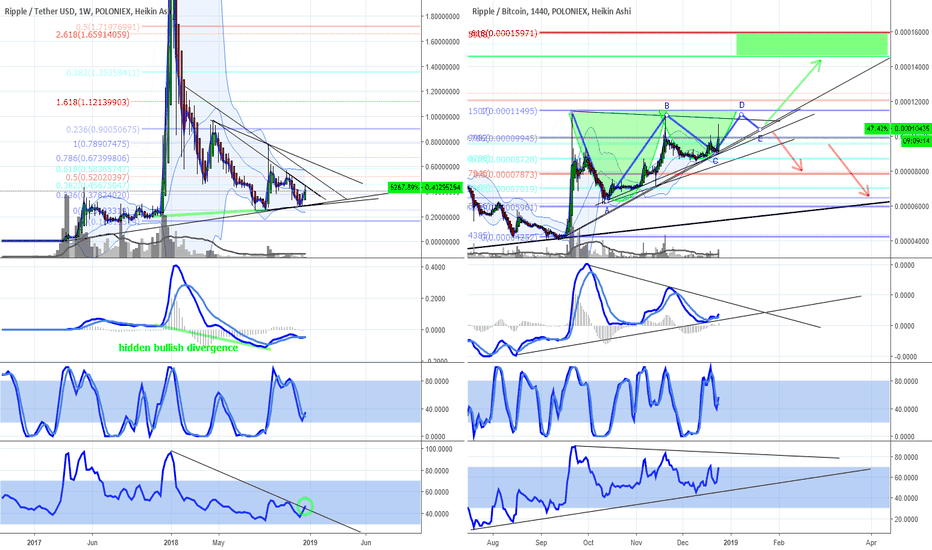The image size is (932, 550).
Task: Click the 0.5(1.71976991) Fibonacci label
Action: point(108,27)
